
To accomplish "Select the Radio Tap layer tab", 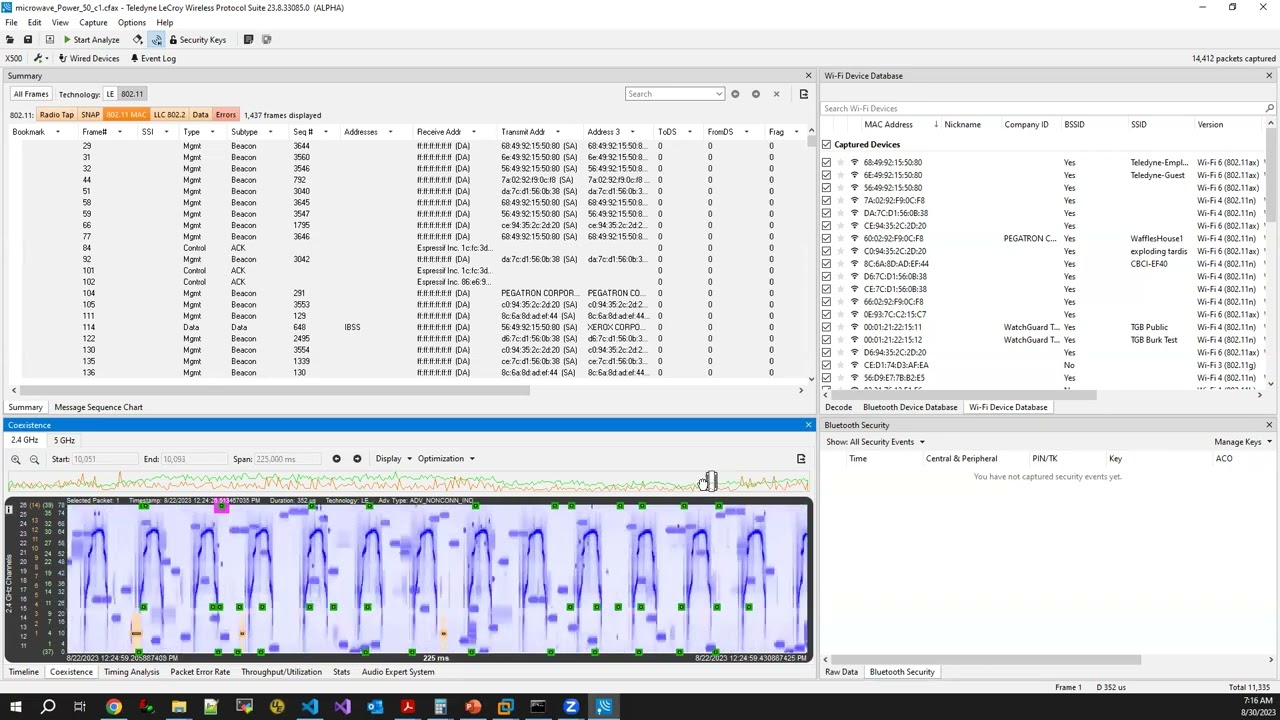I will point(56,115).
